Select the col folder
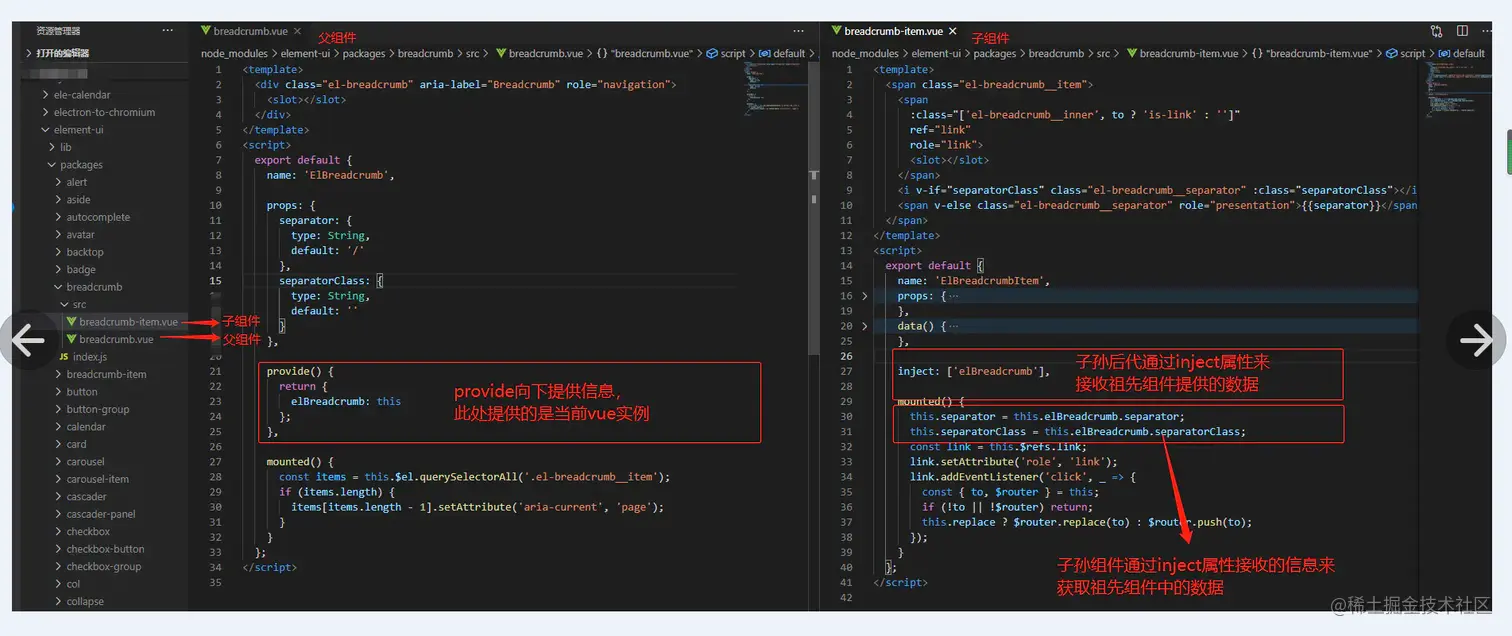The width and height of the screenshot is (1512, 636). (73, 584)
